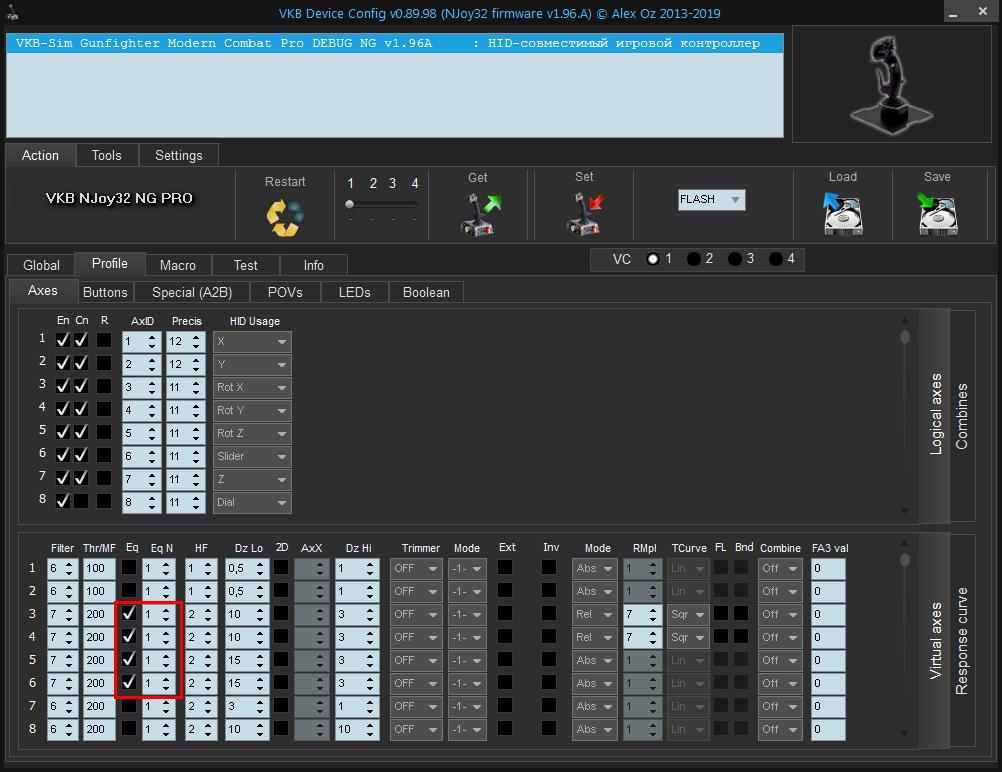Click the Set joystick icon with red arrow
The width and height of the screenshot is (1002, 772).
click(x=585, y=214)
